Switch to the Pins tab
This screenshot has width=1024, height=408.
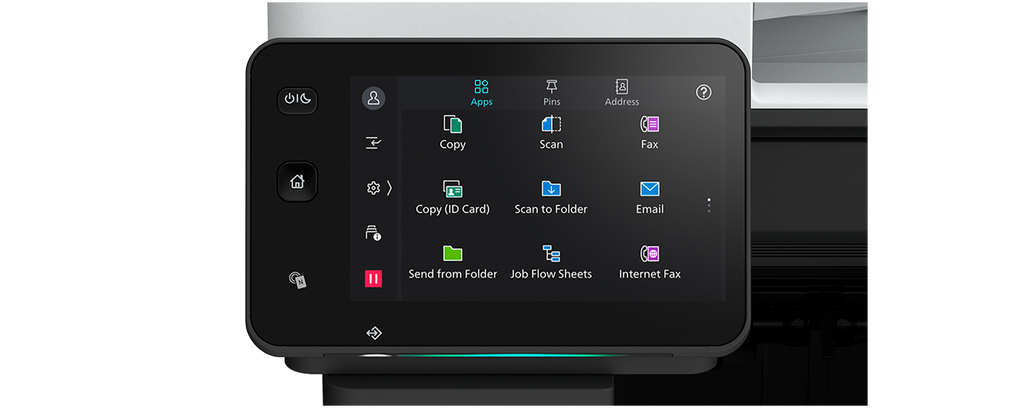pyautogui.click(x=552, y=93)
